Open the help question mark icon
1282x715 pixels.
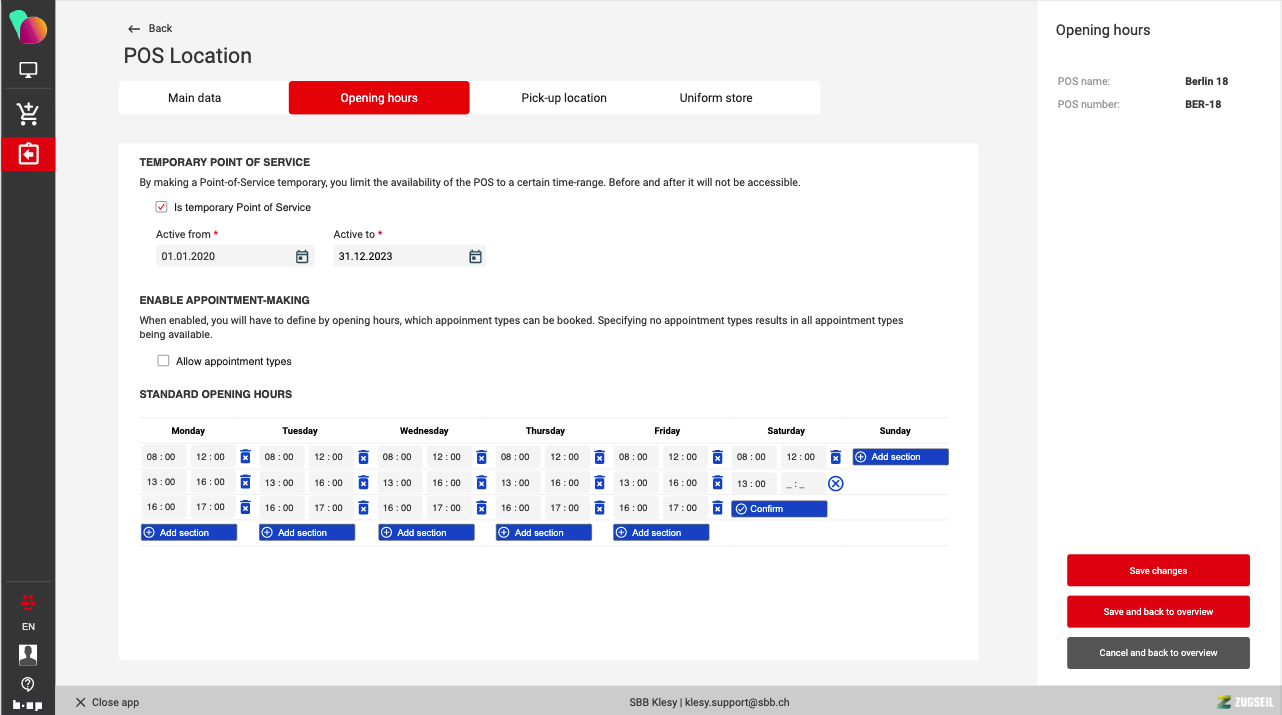click(x=28, y=684)
